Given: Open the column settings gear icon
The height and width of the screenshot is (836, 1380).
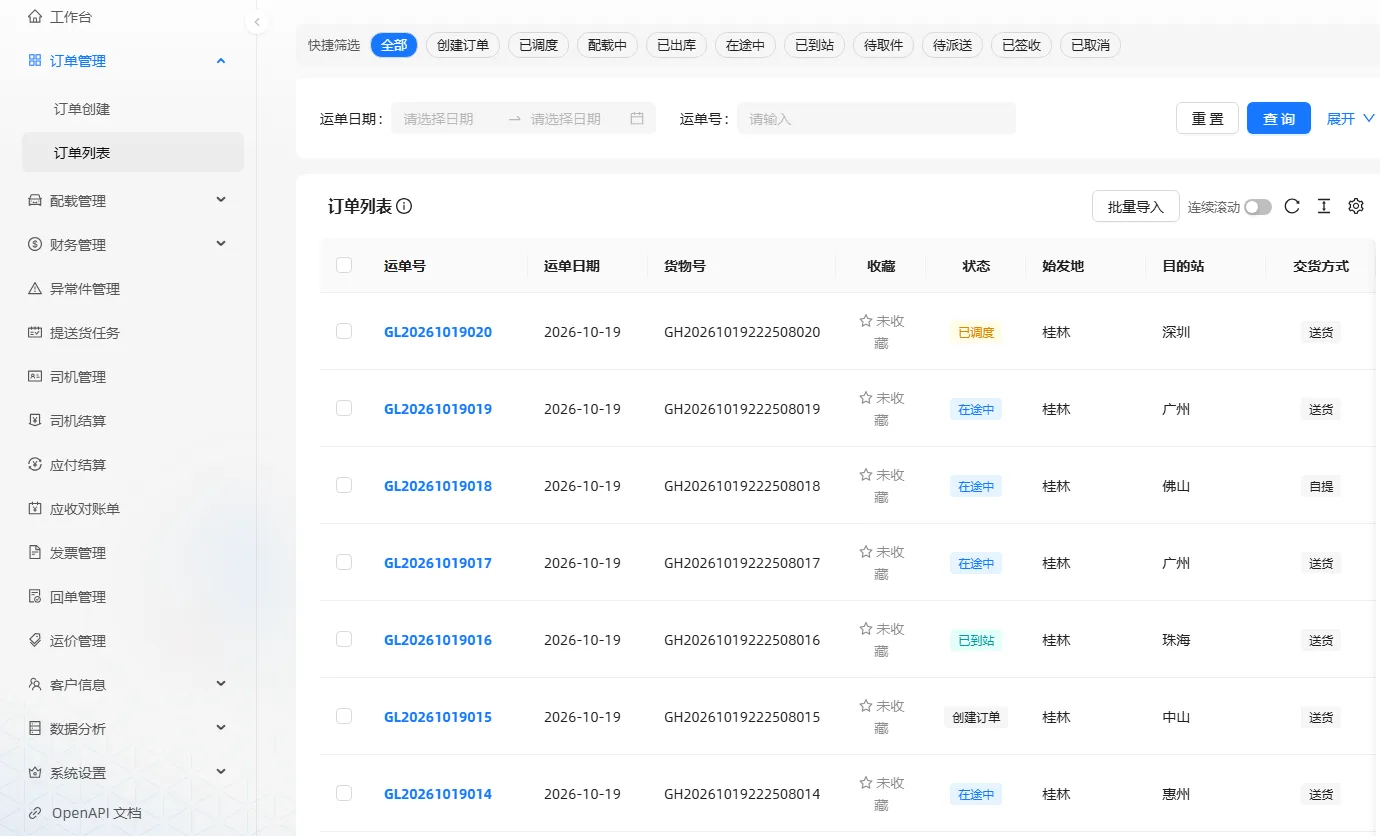Looking at the screenshot, I should pyautogui.click(x=1356, y=206).
